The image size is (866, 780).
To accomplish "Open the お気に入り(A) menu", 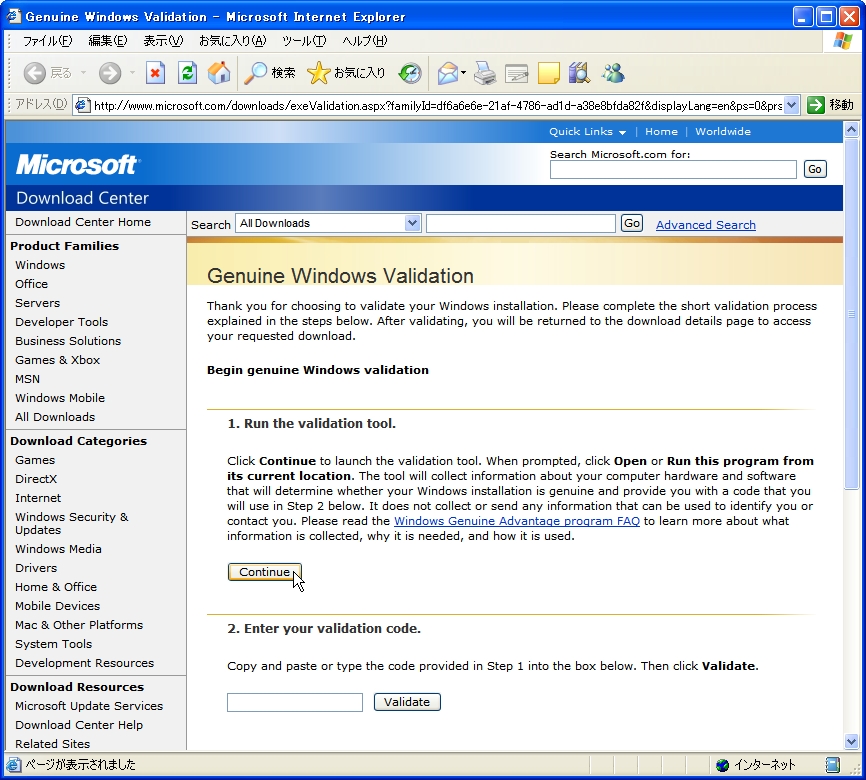I will point(233,41).
